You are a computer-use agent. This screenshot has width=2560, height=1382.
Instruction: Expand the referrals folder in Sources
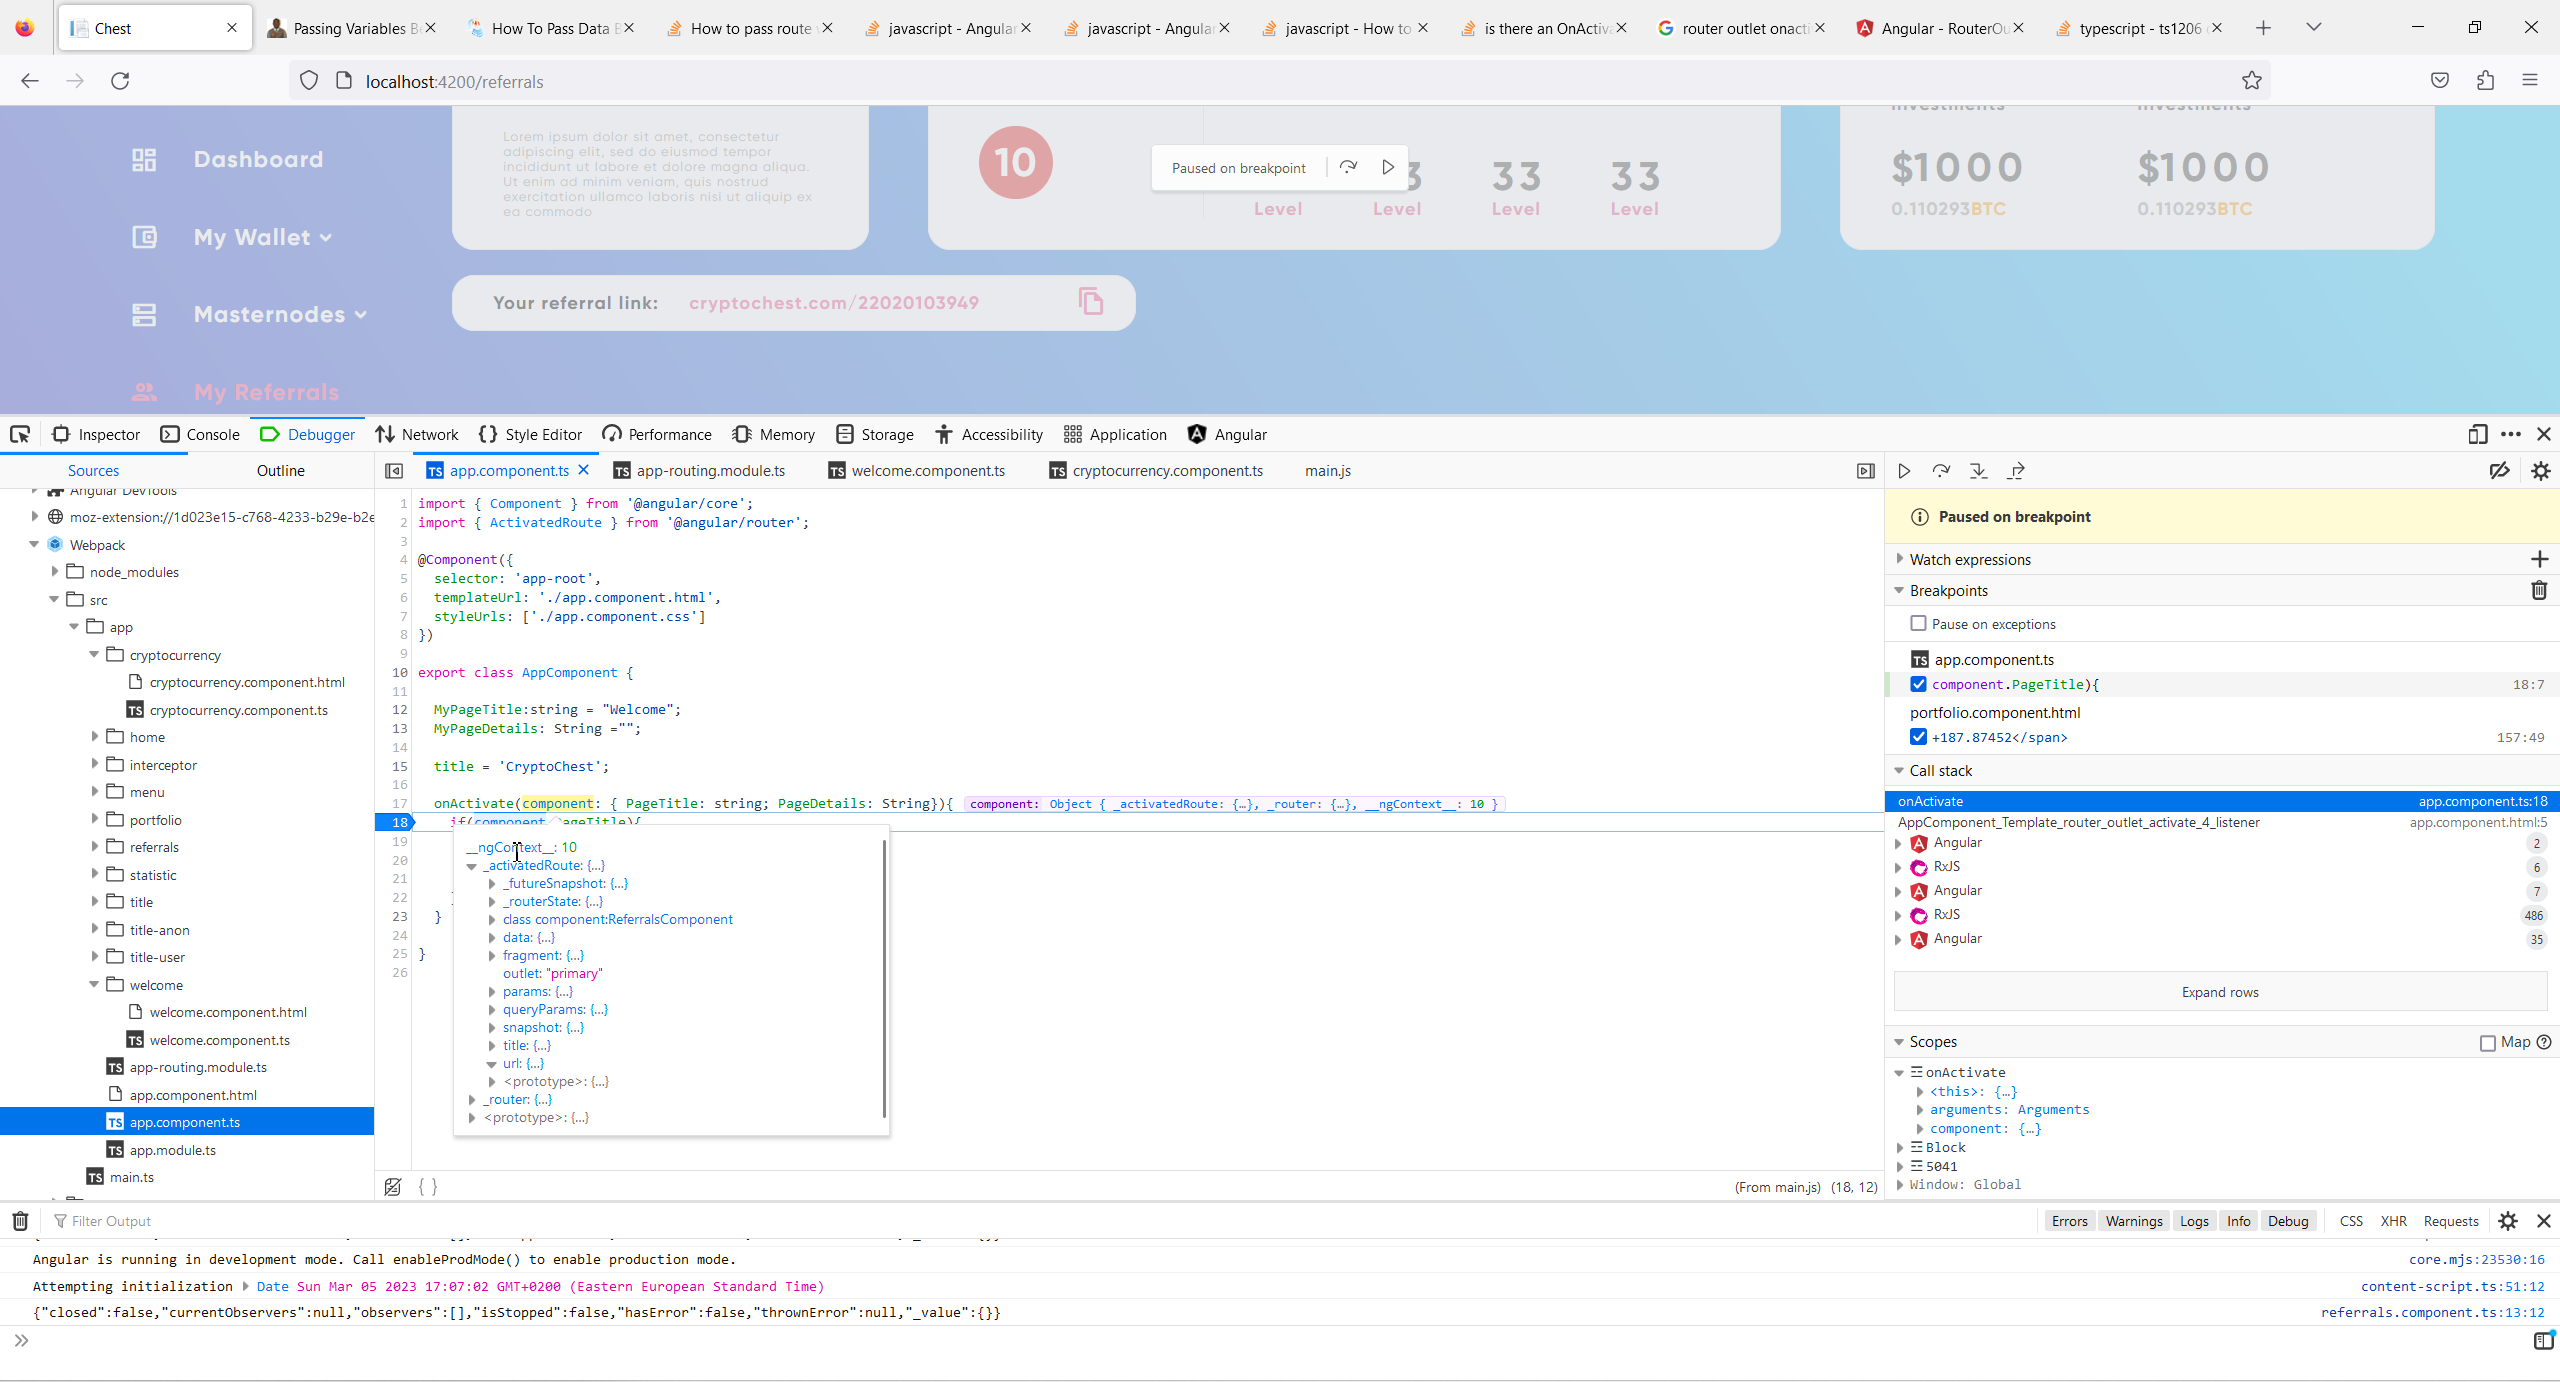[95, 847]
